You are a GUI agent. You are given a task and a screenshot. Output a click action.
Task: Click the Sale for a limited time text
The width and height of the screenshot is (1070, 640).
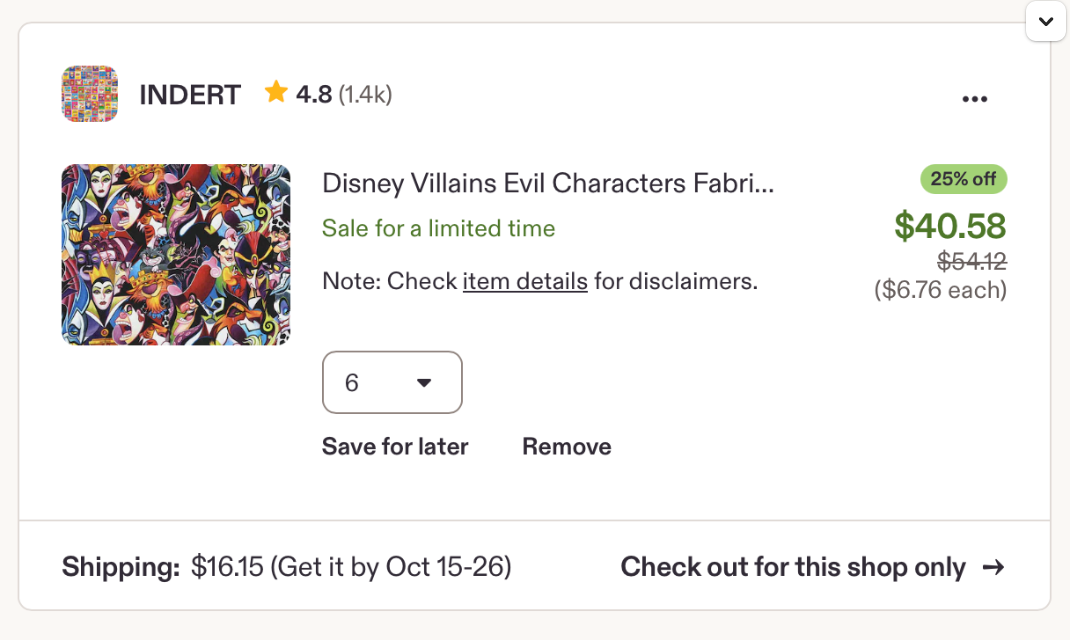(439, 228)
